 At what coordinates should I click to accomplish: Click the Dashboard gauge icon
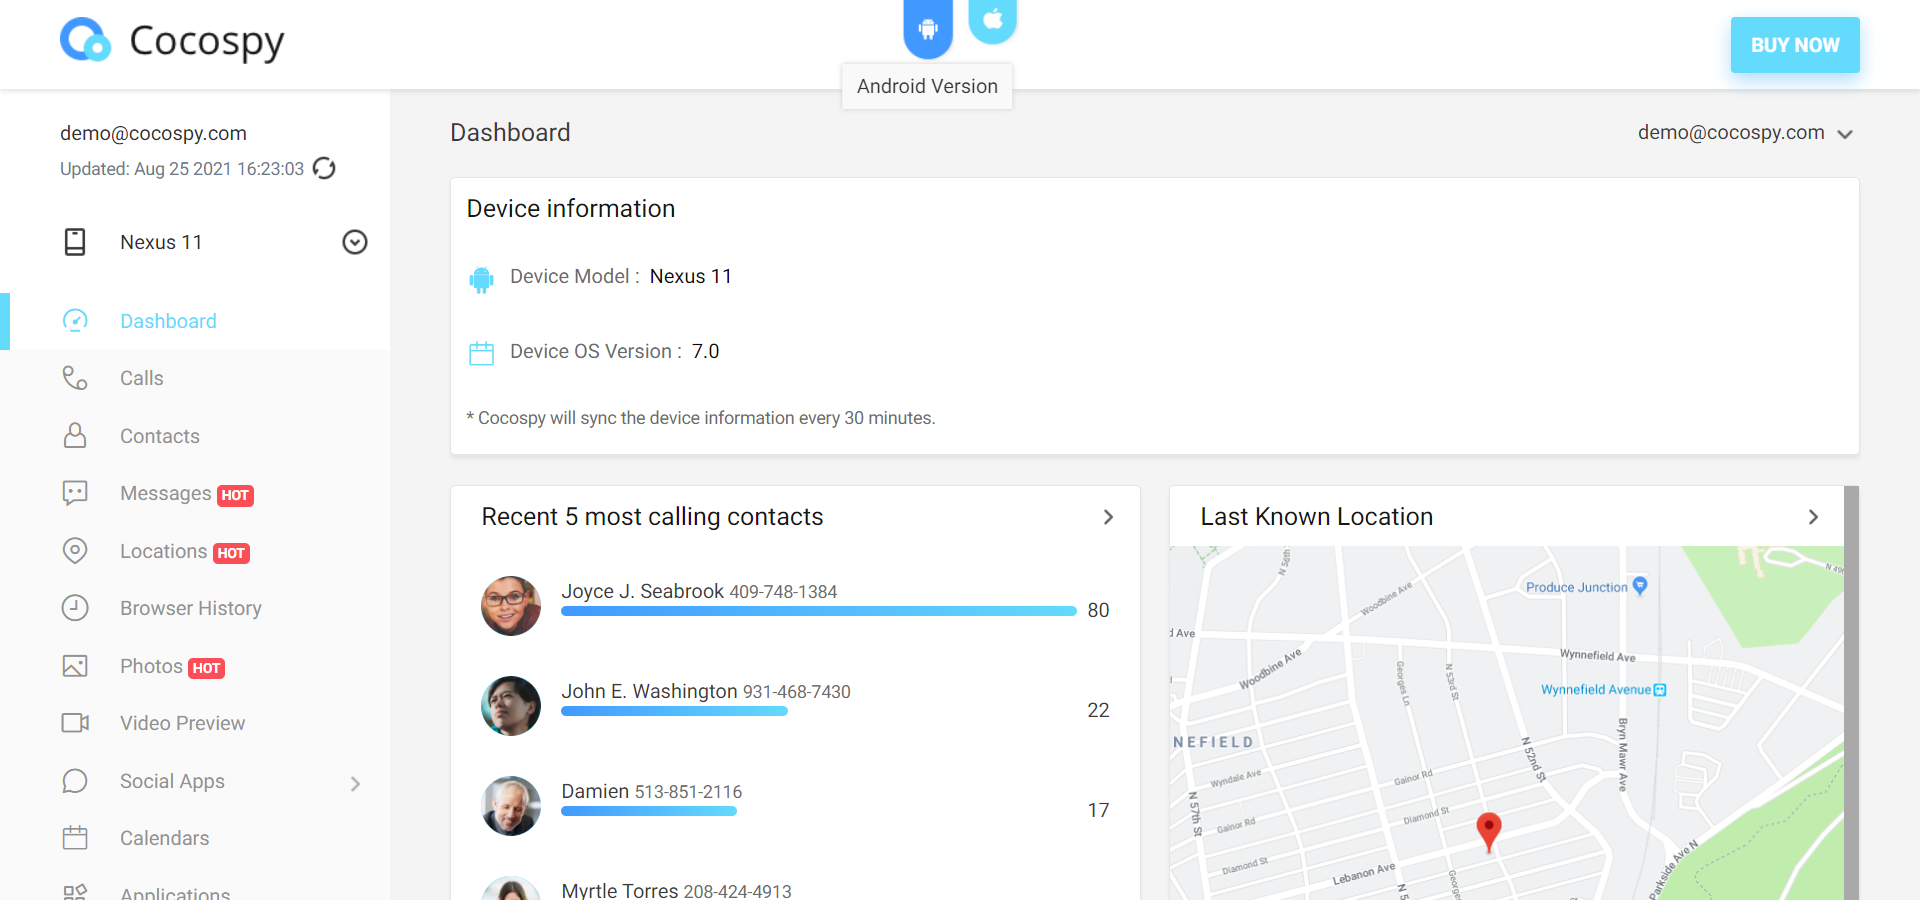pos(75,320)
